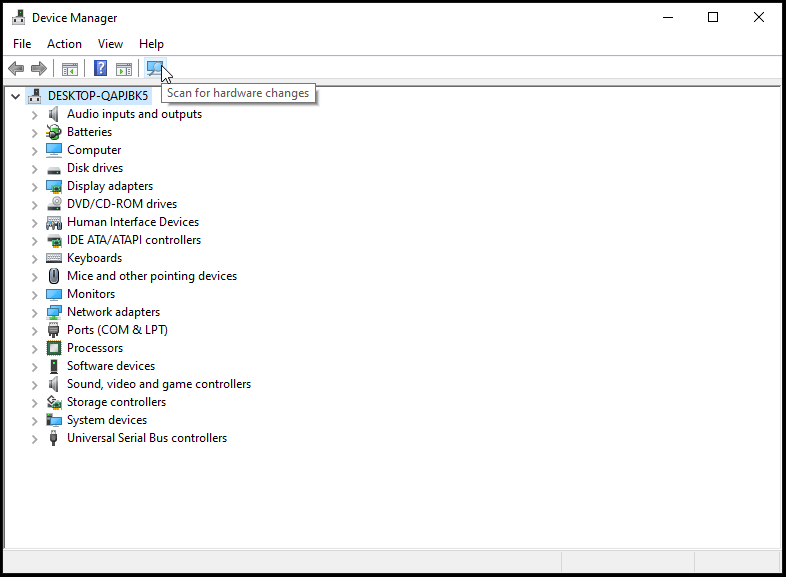Maximize the Device Manager window
The image size is (786, 577).
[x=713, y=18]
